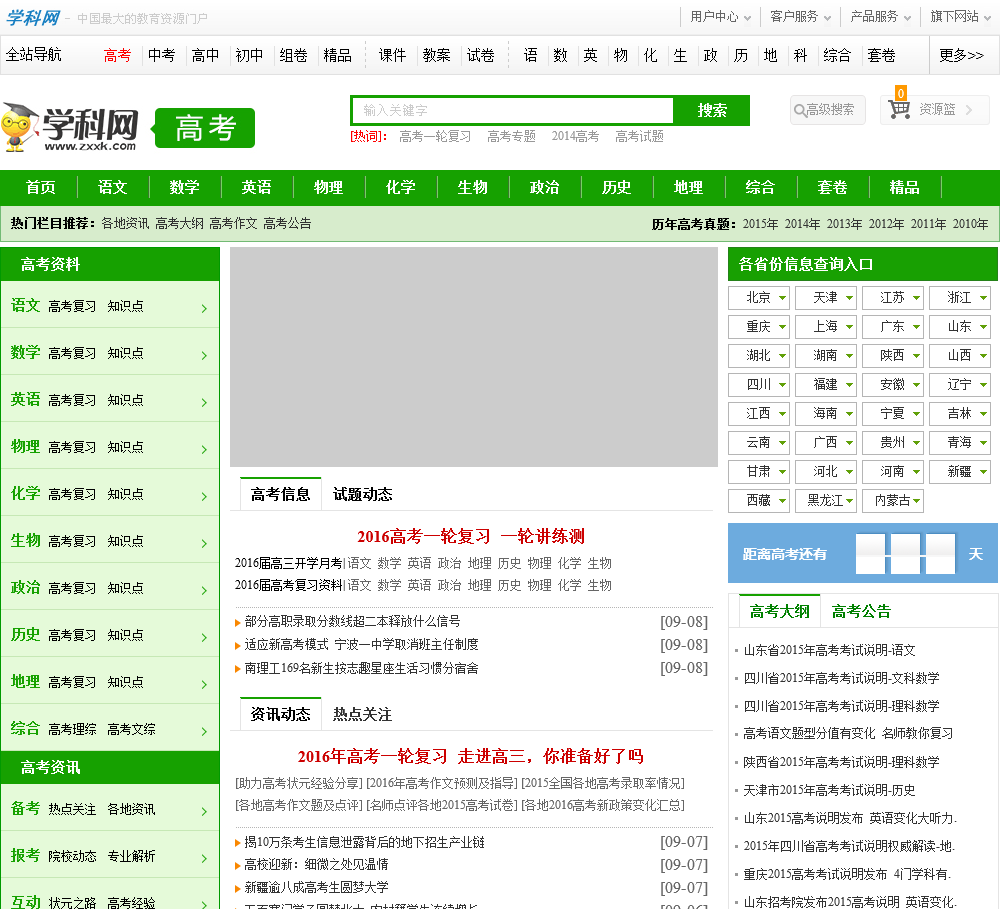Click the 学科网 mascot logo
The height and width of the screenshot is (909, 1000).
(69, 127)
